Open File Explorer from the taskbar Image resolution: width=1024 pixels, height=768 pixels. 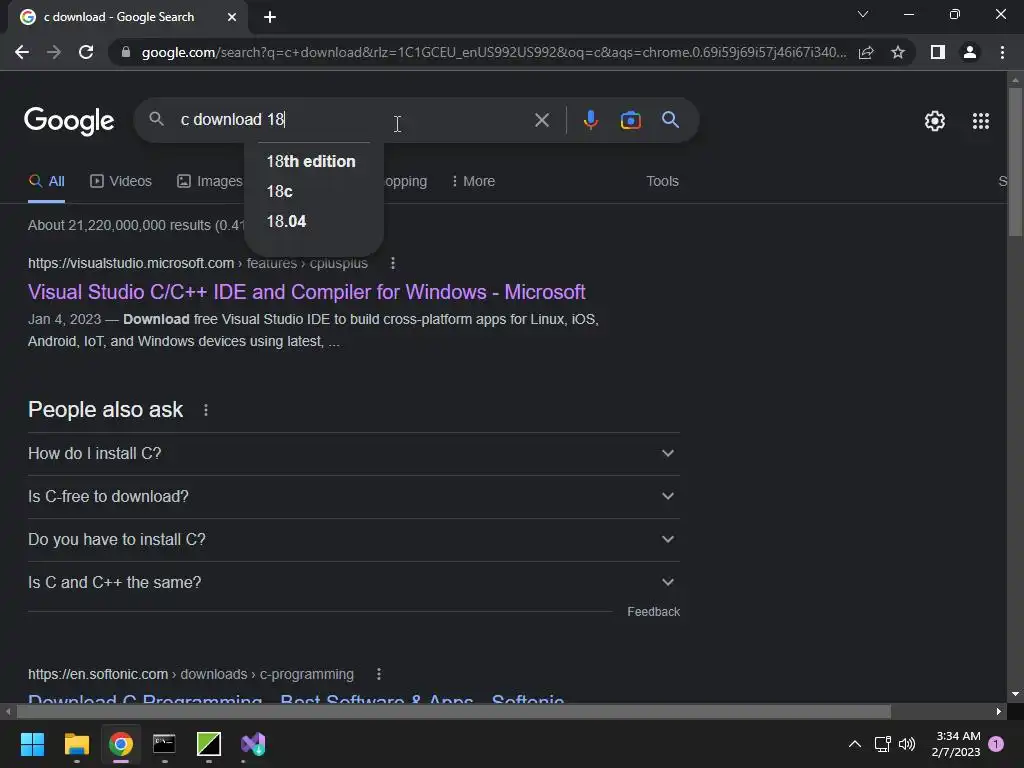[76, 744]
